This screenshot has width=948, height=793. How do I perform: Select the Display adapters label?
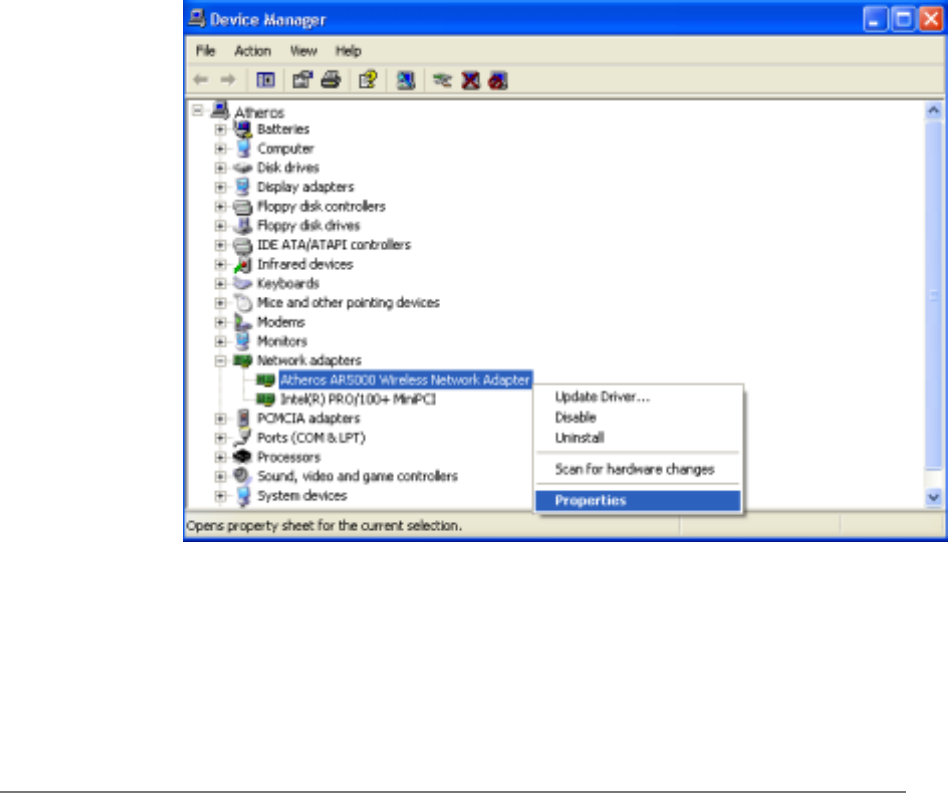coord(306,187)
